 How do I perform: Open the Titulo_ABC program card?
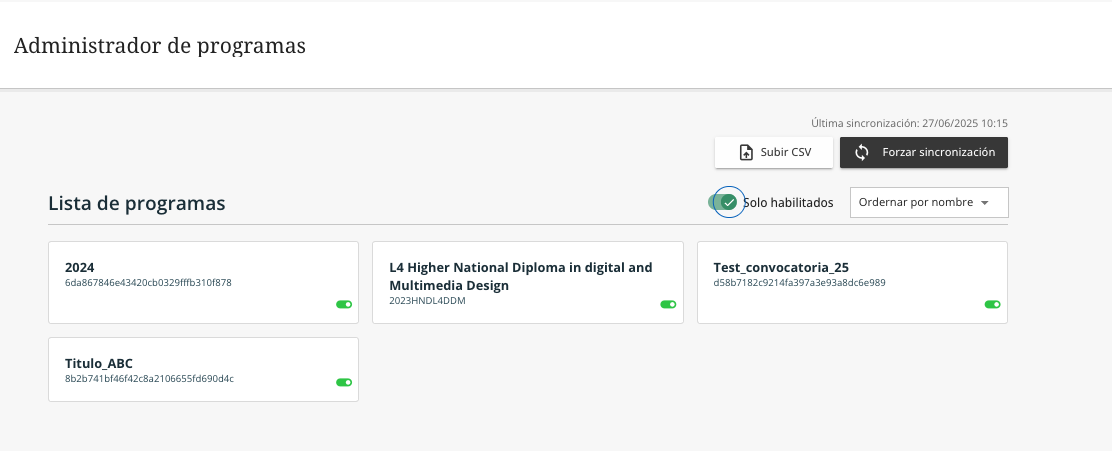204,369
